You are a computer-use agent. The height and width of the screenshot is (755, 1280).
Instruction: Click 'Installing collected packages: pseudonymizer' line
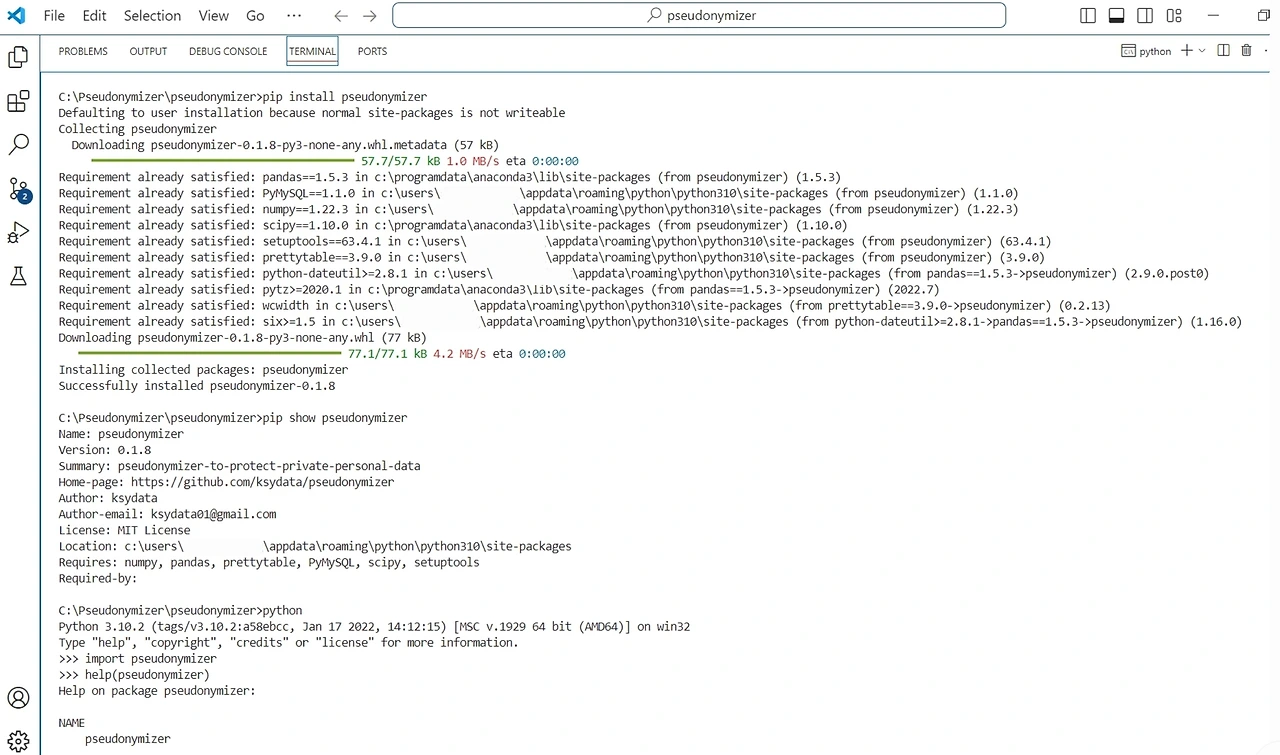[x=203, y=370]
